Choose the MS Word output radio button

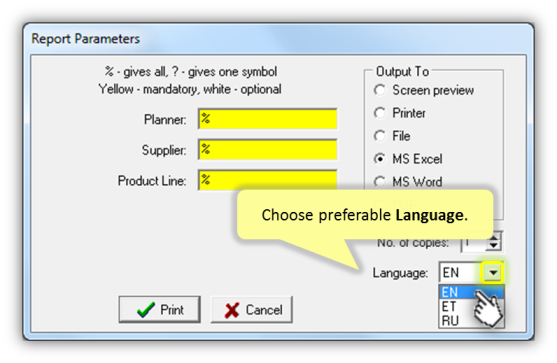point(380,182)
